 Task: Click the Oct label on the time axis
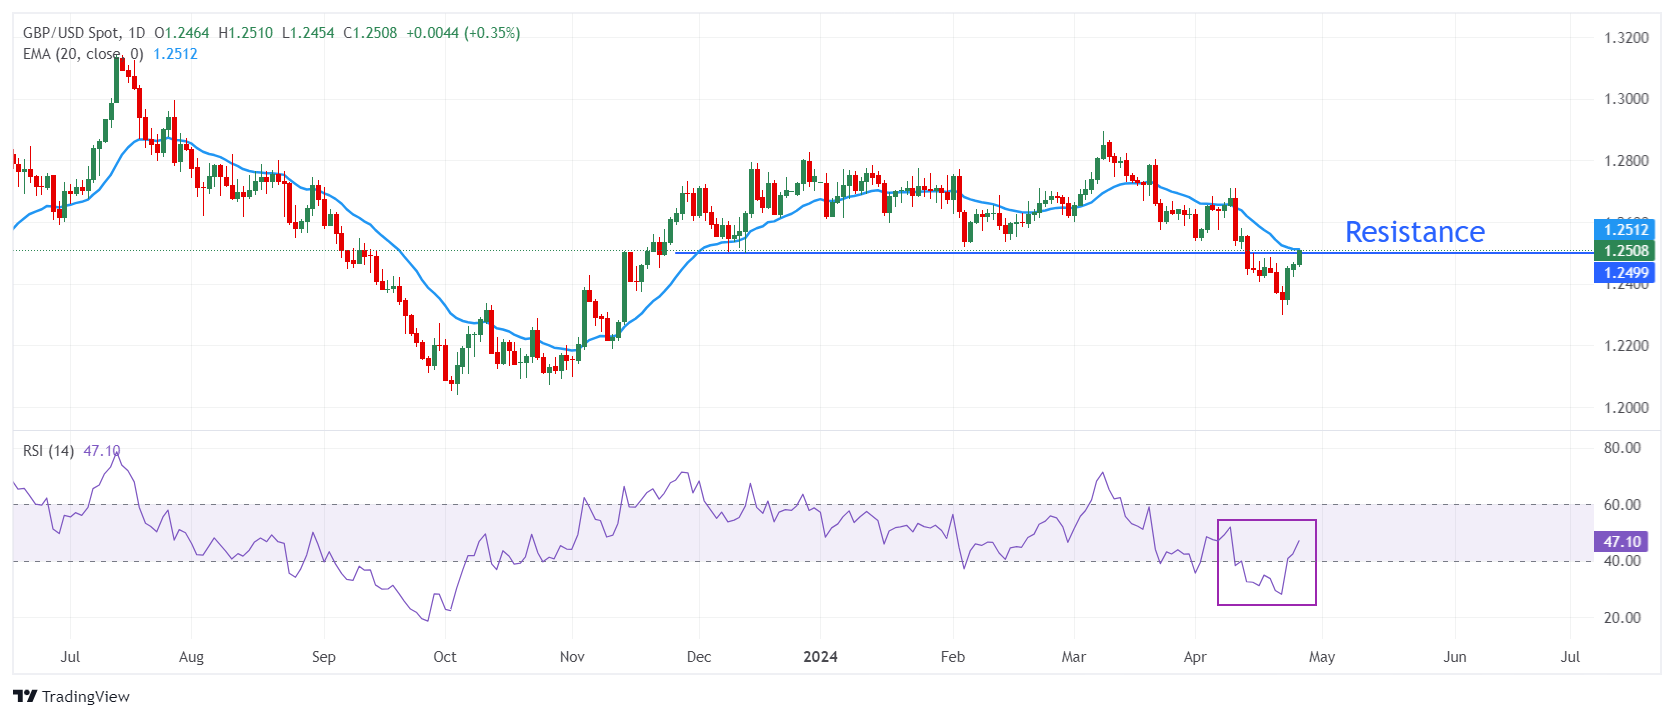(x=445, y=657)
